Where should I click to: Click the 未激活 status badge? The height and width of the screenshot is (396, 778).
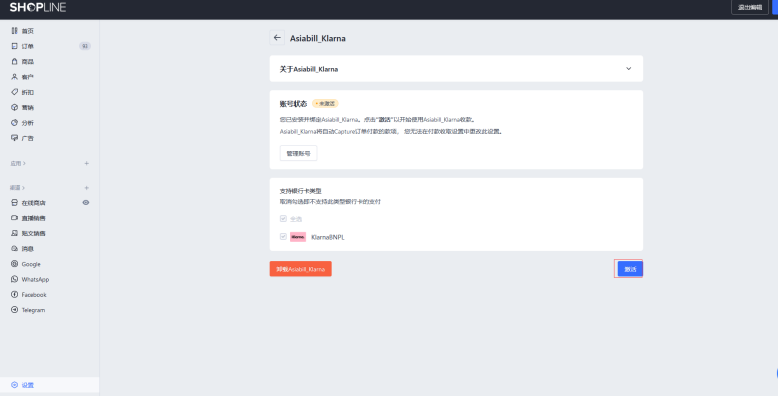click(x=325, y=104)
